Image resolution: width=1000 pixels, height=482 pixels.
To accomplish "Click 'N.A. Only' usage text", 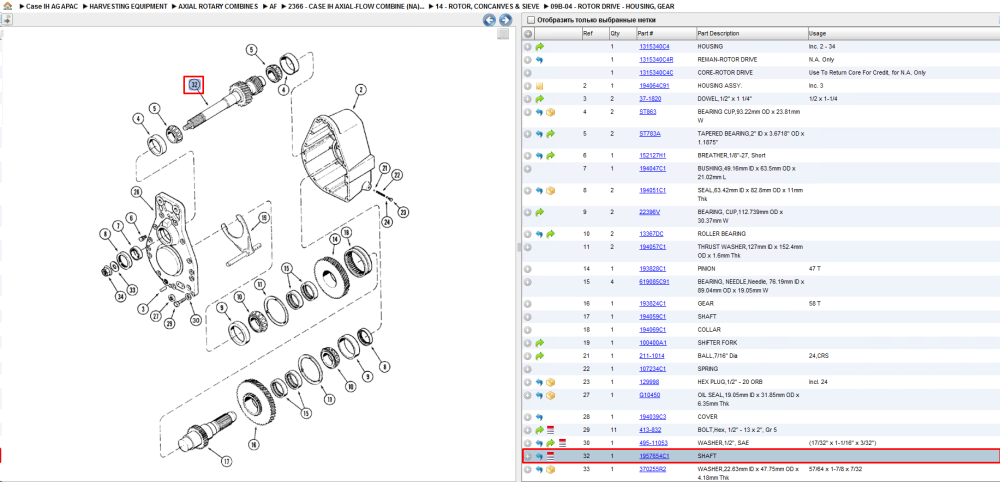I will coord(821,59).
